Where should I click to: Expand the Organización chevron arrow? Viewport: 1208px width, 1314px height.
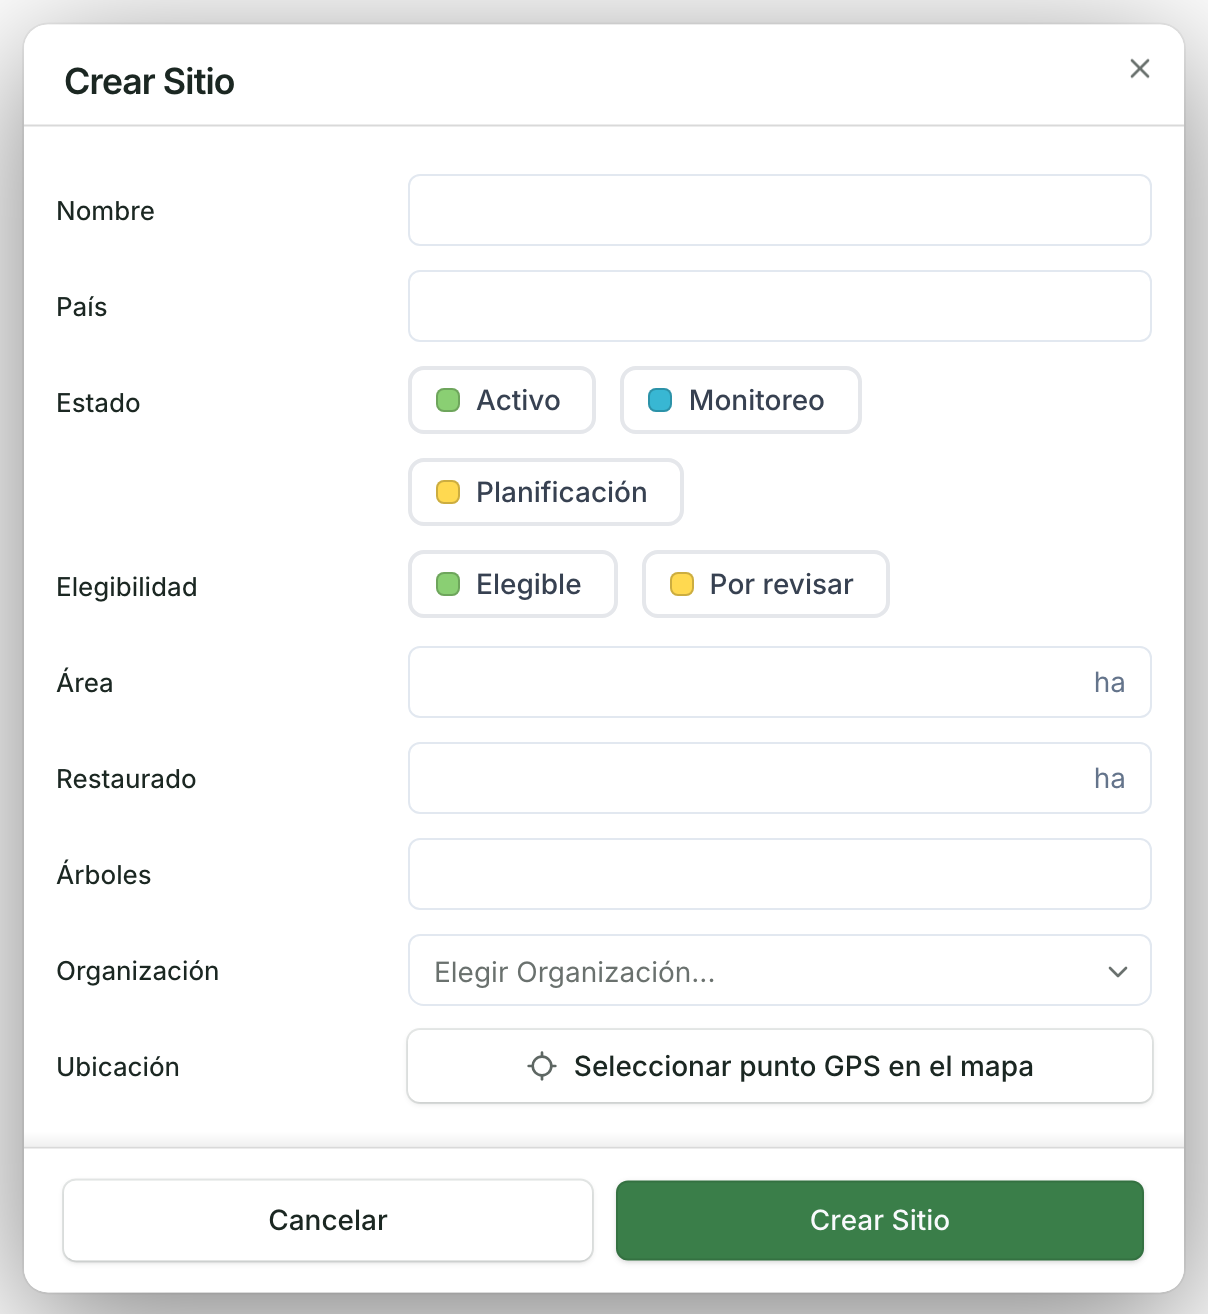pos(1118,971)
